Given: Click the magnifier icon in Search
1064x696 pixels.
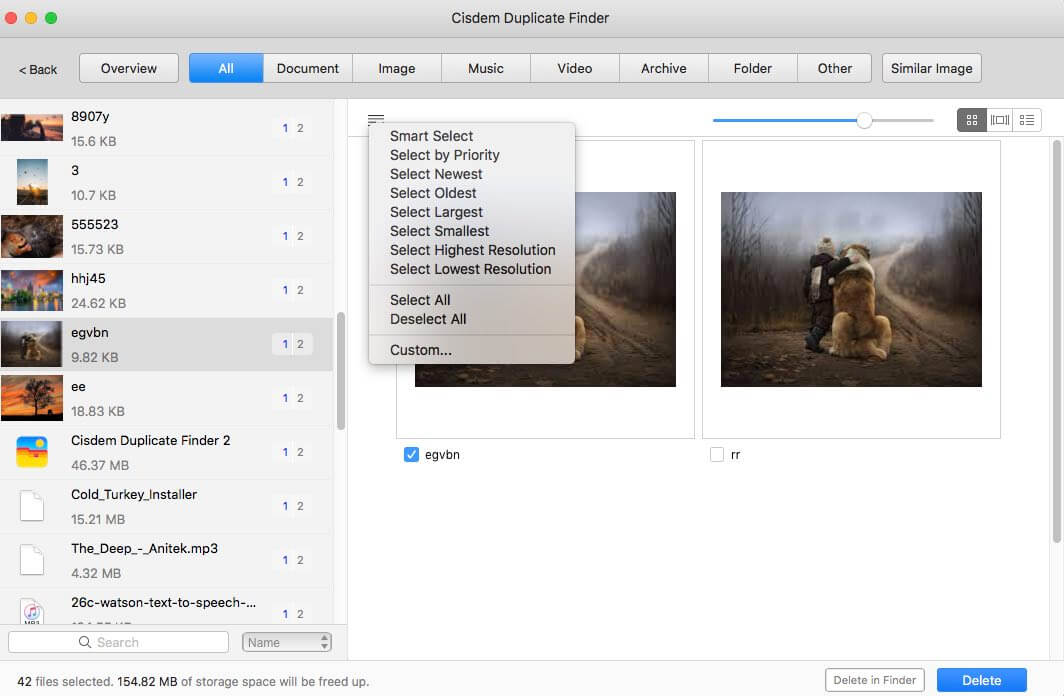Looking at the screenshot, I should click(x=85, y=642).
